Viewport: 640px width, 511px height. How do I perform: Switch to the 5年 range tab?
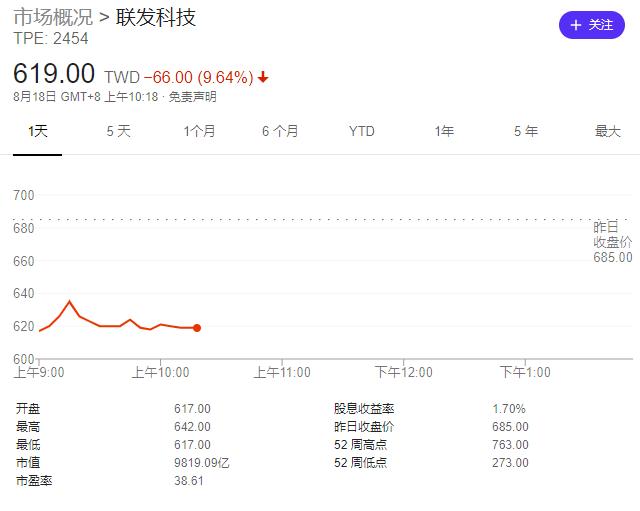[526, 131]
